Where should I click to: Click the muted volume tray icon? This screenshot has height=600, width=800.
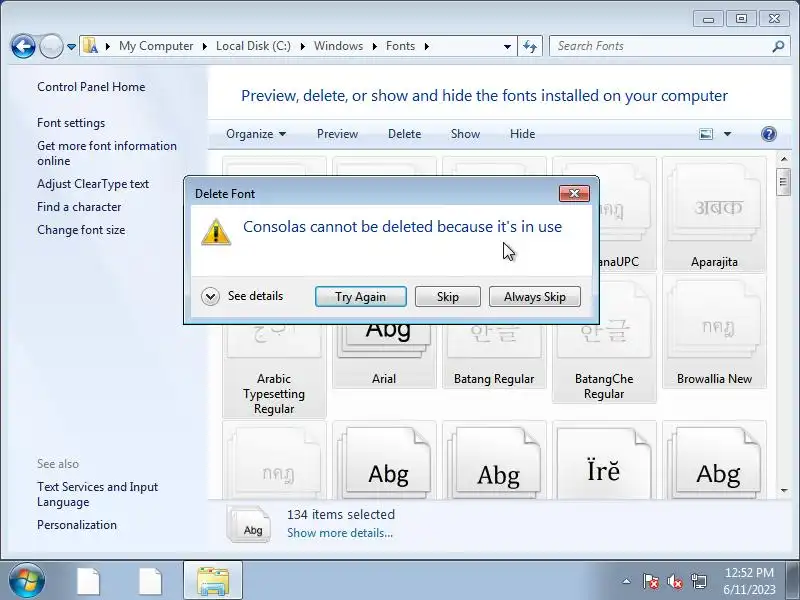[674, 581]
